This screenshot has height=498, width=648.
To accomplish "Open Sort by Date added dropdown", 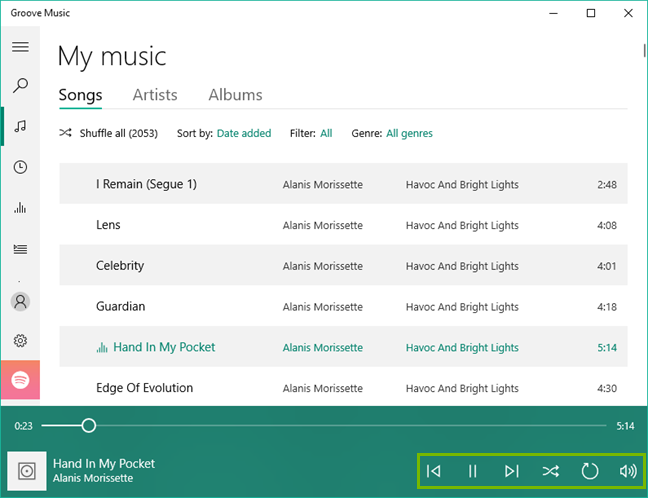I will click(x=244, y=133).
